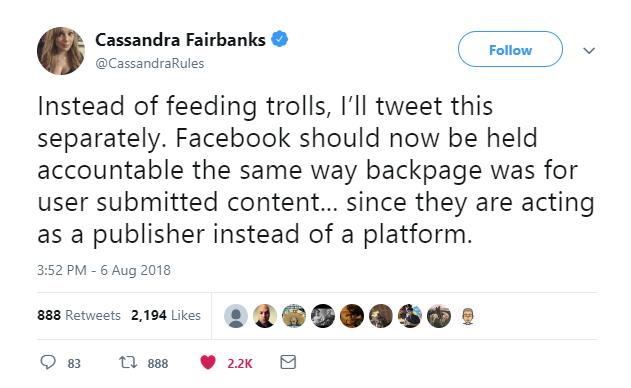Open the 888 Retweets list
631x388 pixels.
(79, 315)
